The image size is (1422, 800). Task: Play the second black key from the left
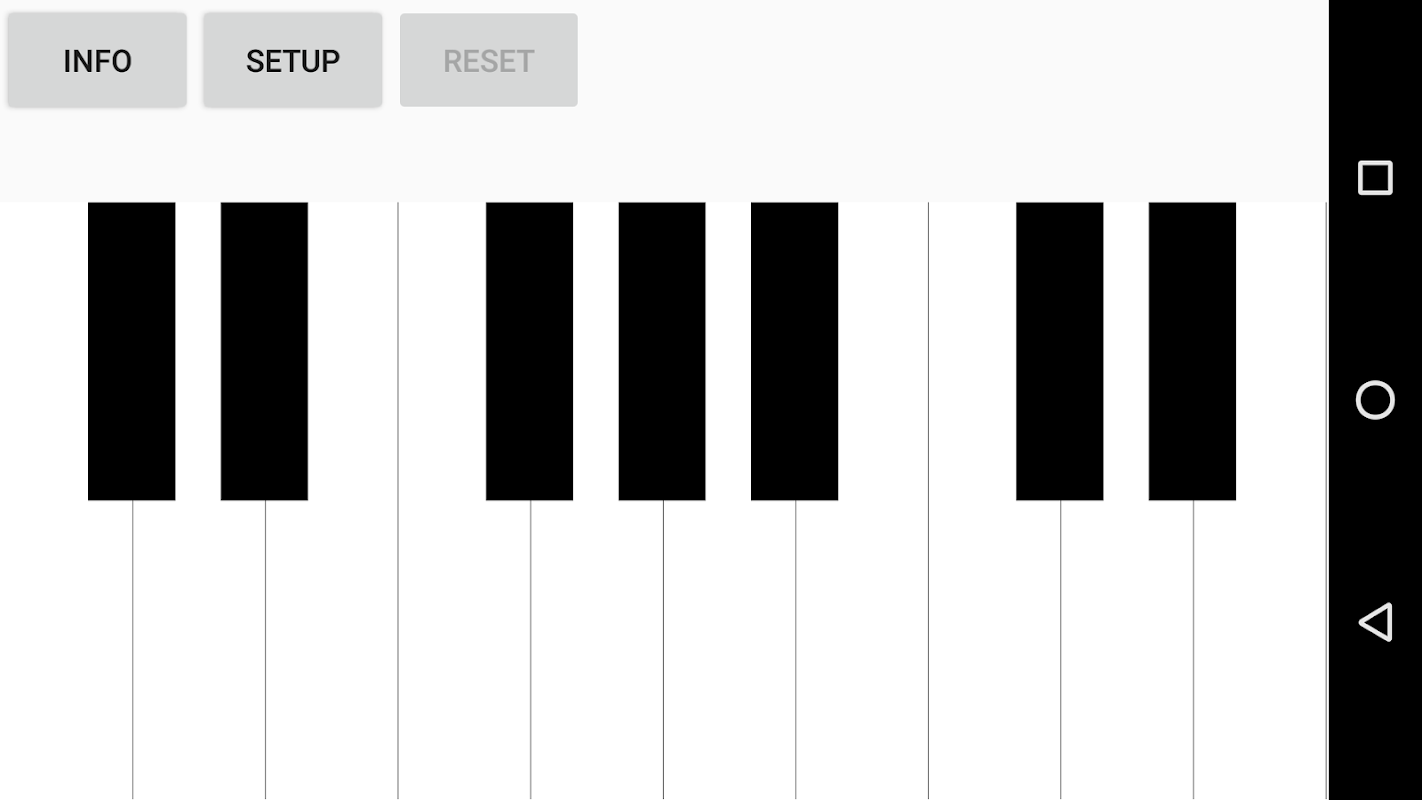[x=264, y=350]
